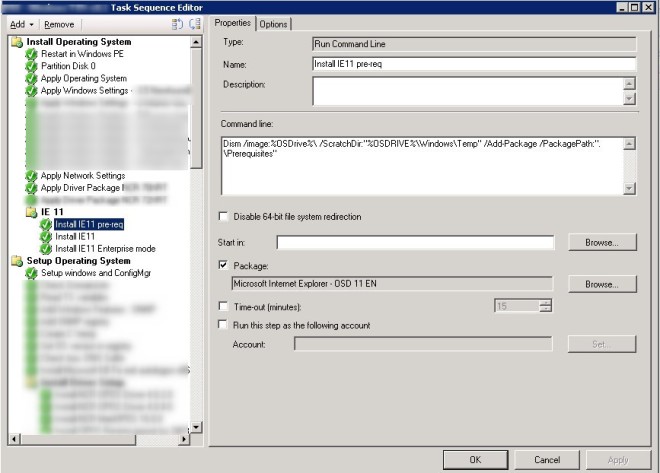The width and height of the screenshot is (660, 473).
Task: Open the Add dropdown menu
Action: point(22,23)
